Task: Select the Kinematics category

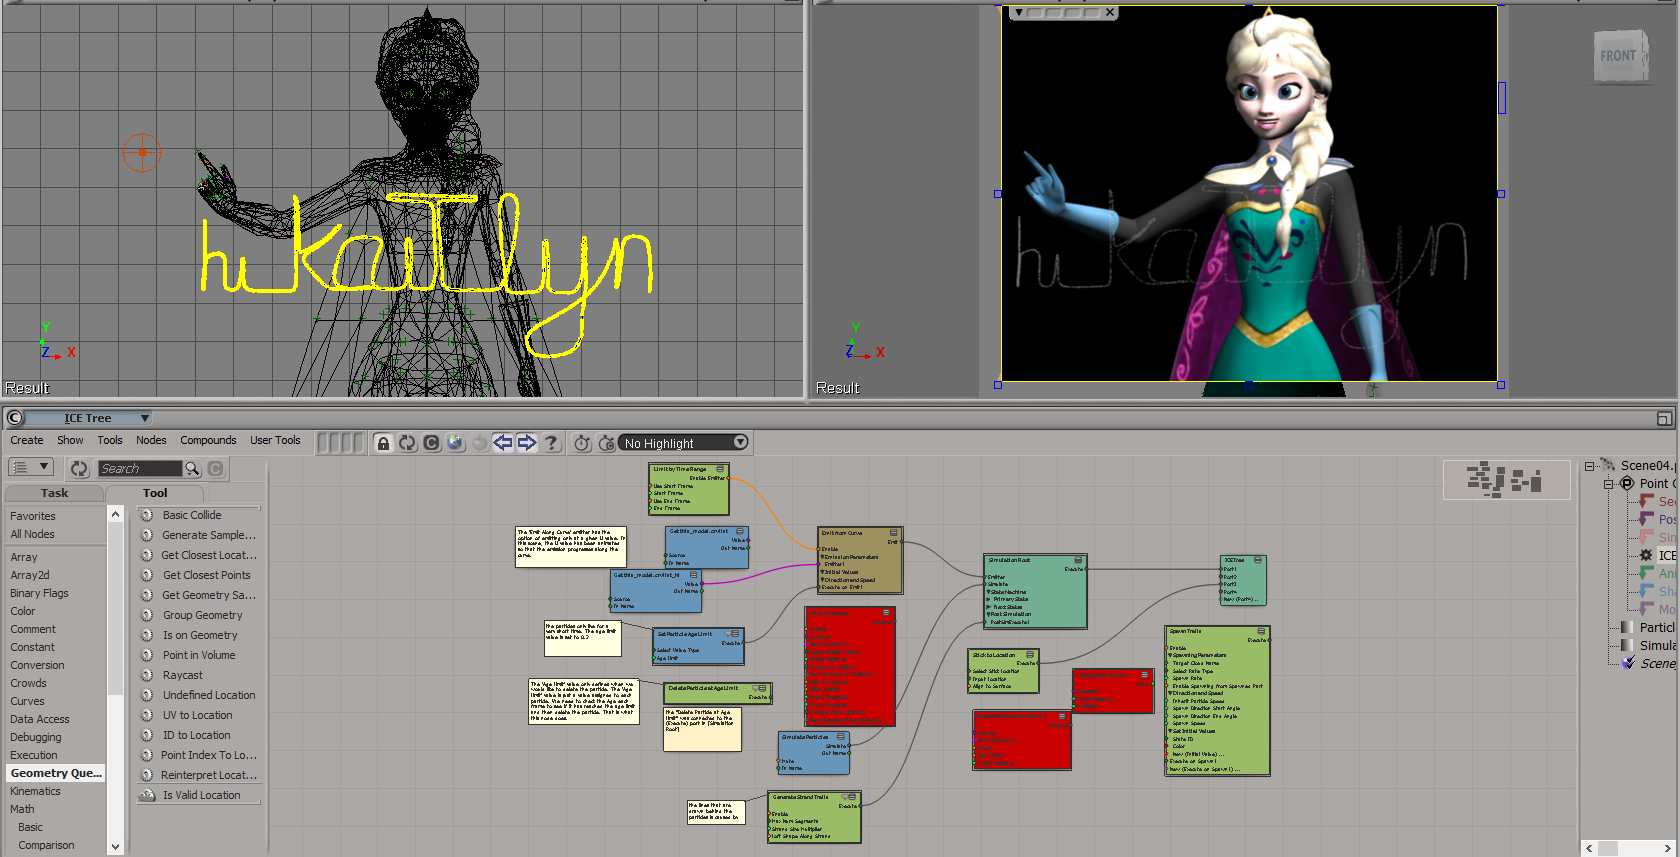Action: pos(35,791)
